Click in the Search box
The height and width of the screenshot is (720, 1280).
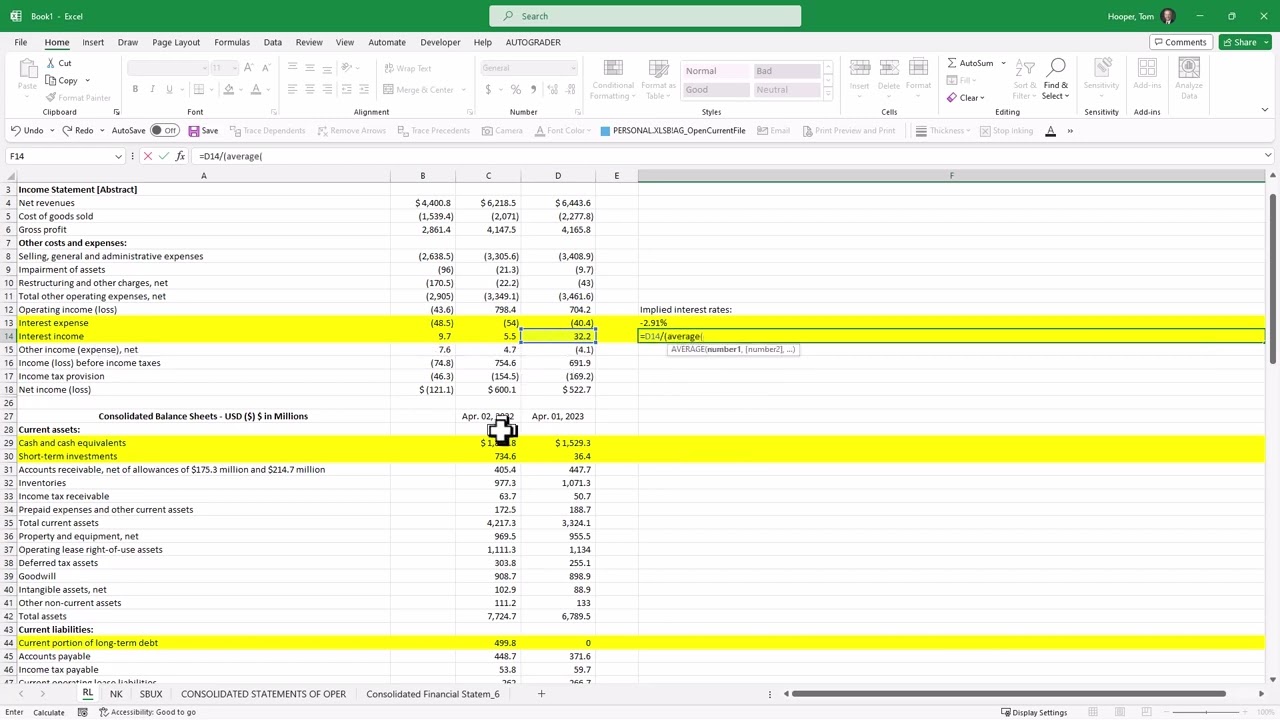point(645,16)
